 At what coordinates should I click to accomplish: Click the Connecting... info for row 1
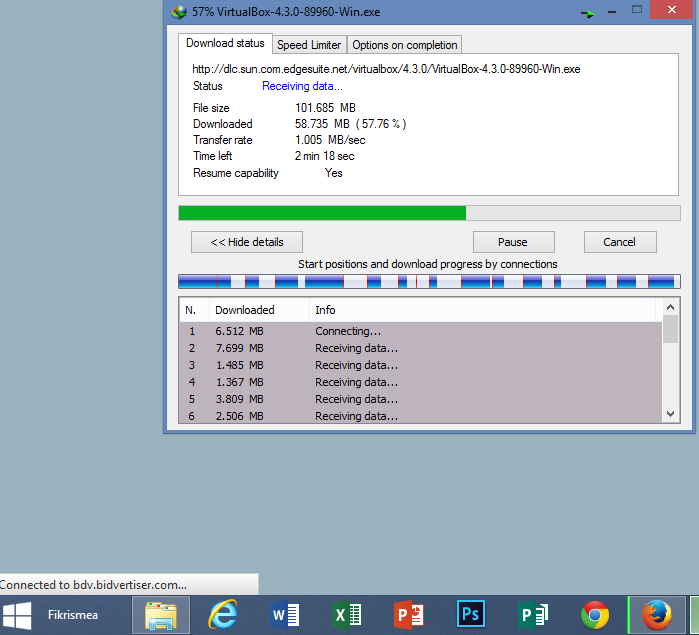pos(348,331)
